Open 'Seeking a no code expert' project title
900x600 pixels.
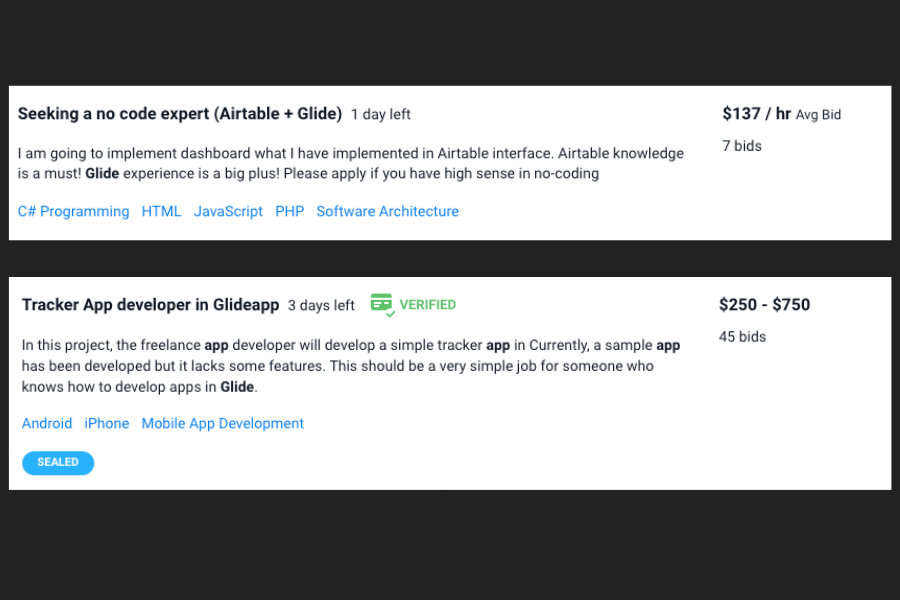point(180,114)
